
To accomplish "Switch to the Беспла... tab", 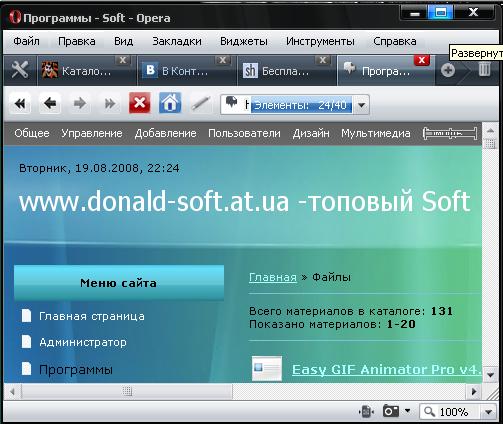I will (287, 71).
